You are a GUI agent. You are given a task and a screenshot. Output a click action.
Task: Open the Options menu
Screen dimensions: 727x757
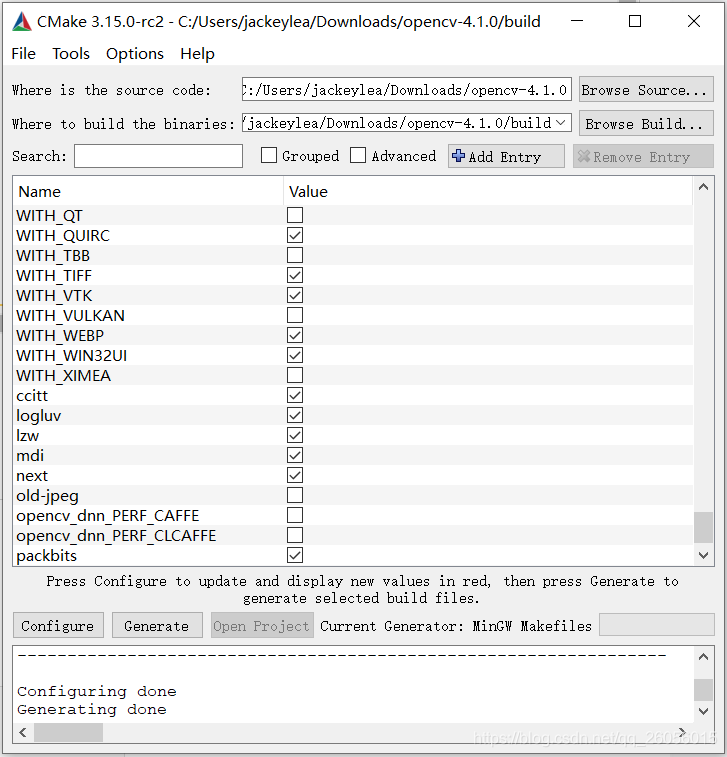(135, 54)
